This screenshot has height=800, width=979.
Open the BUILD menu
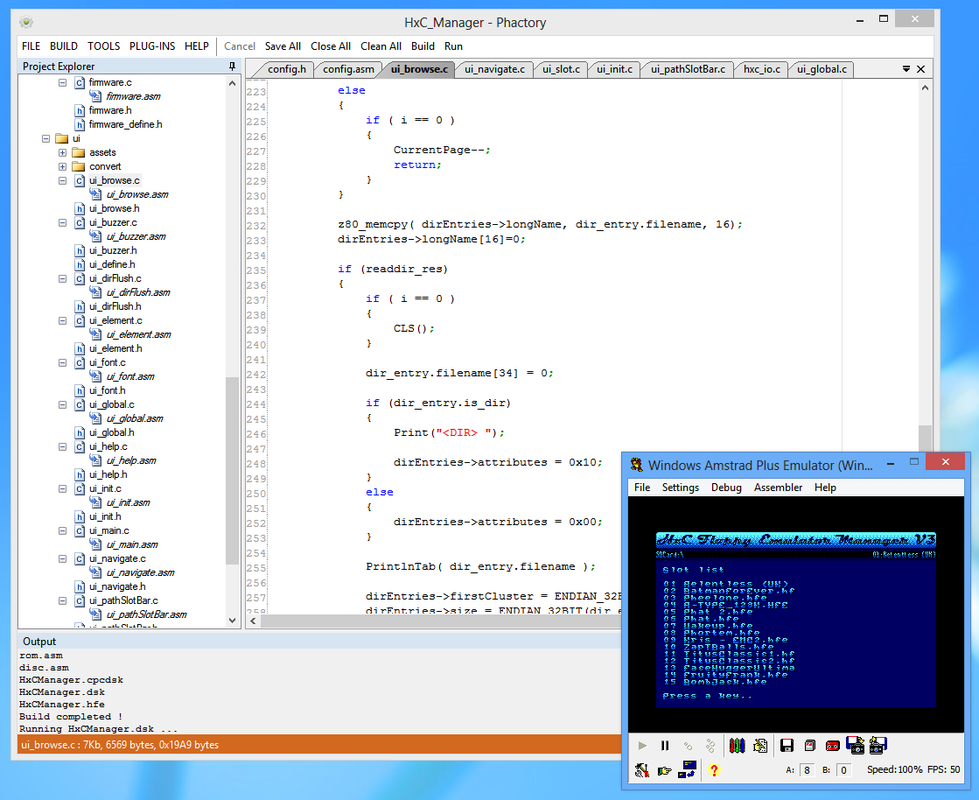(x=64, y=46)
